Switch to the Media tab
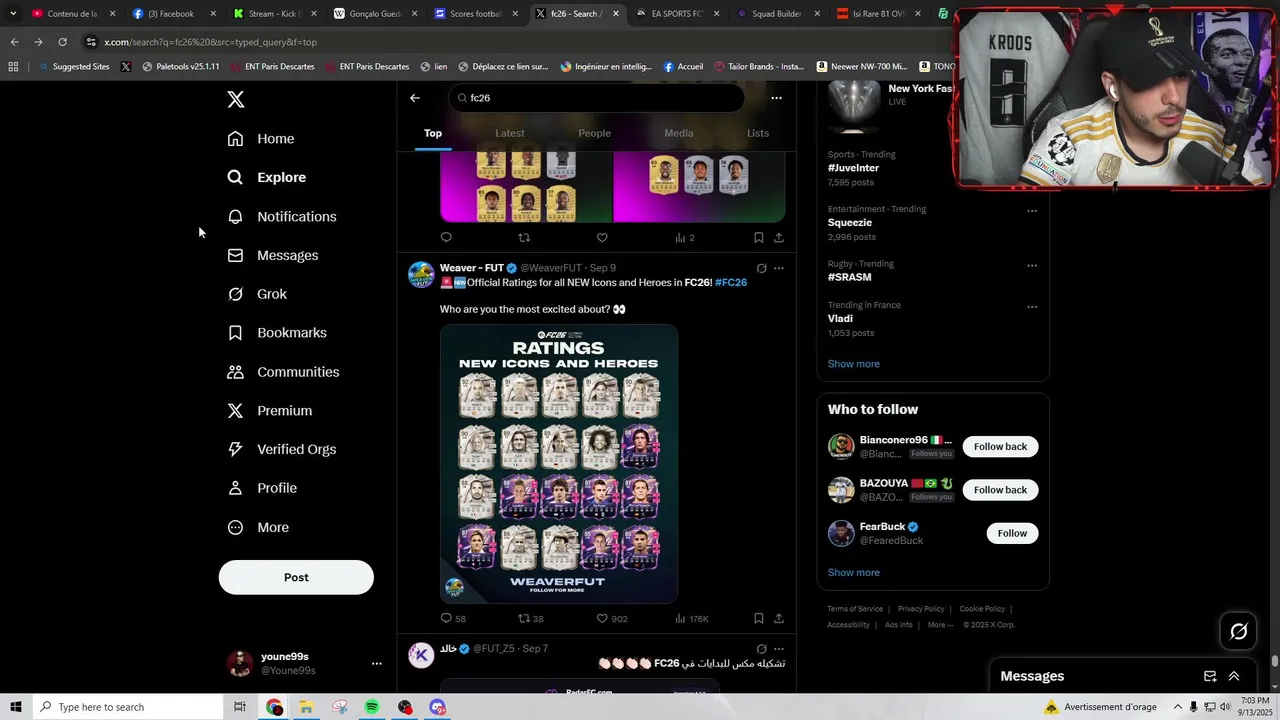The height and width of the screenshot is (720, 1280). click(x=679, y=133)
